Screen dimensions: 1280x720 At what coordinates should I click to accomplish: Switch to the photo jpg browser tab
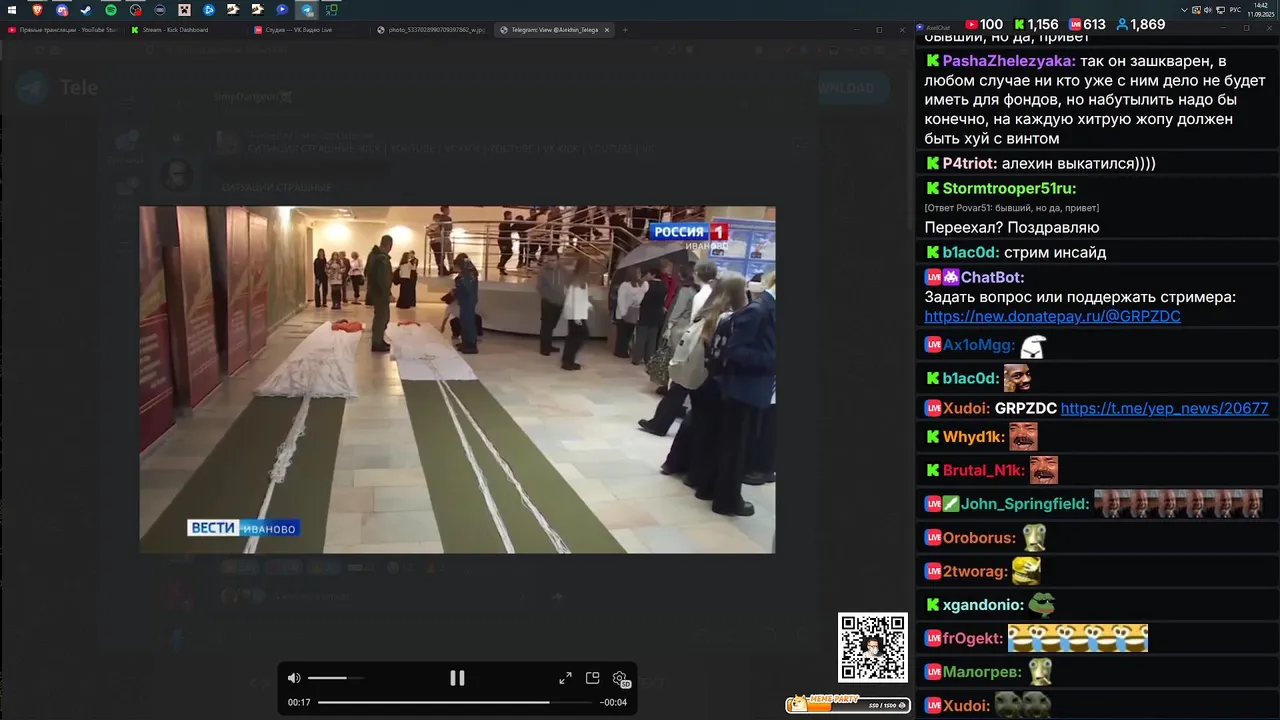click(x=432, y=30)
